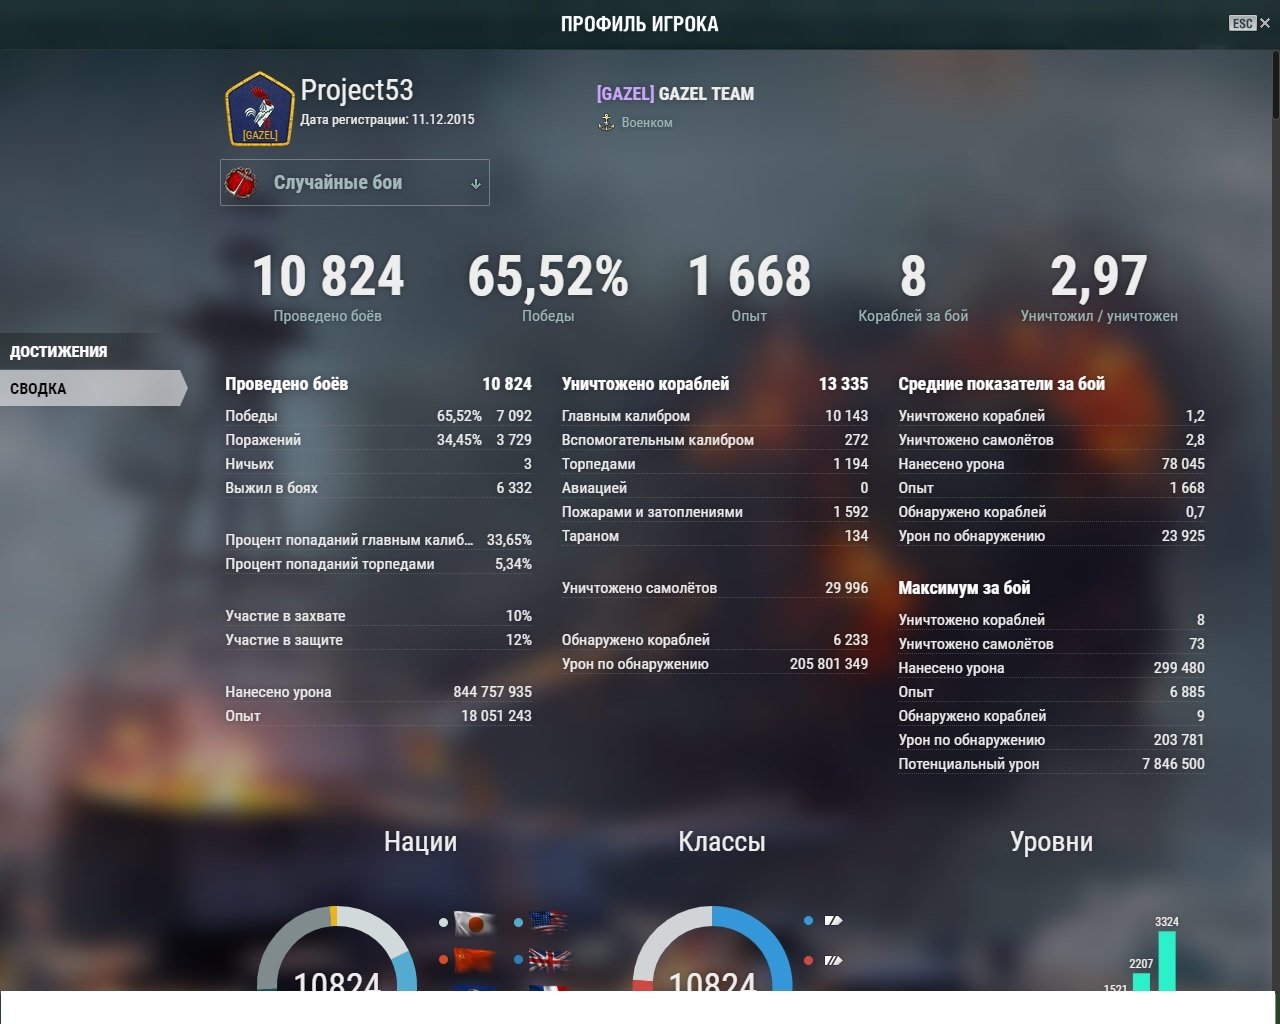
Task: Click the Вспомогательным калибром row
Action: point(715,440)
